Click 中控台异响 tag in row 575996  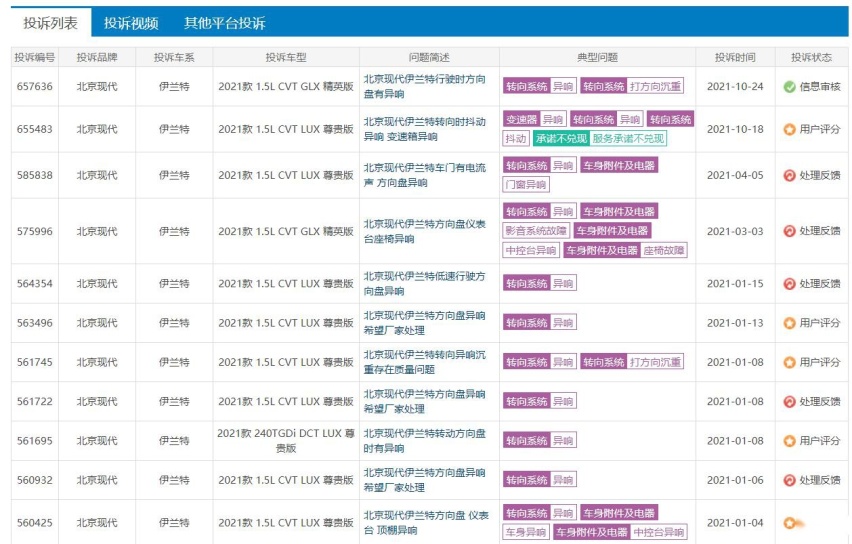point(531,251)
